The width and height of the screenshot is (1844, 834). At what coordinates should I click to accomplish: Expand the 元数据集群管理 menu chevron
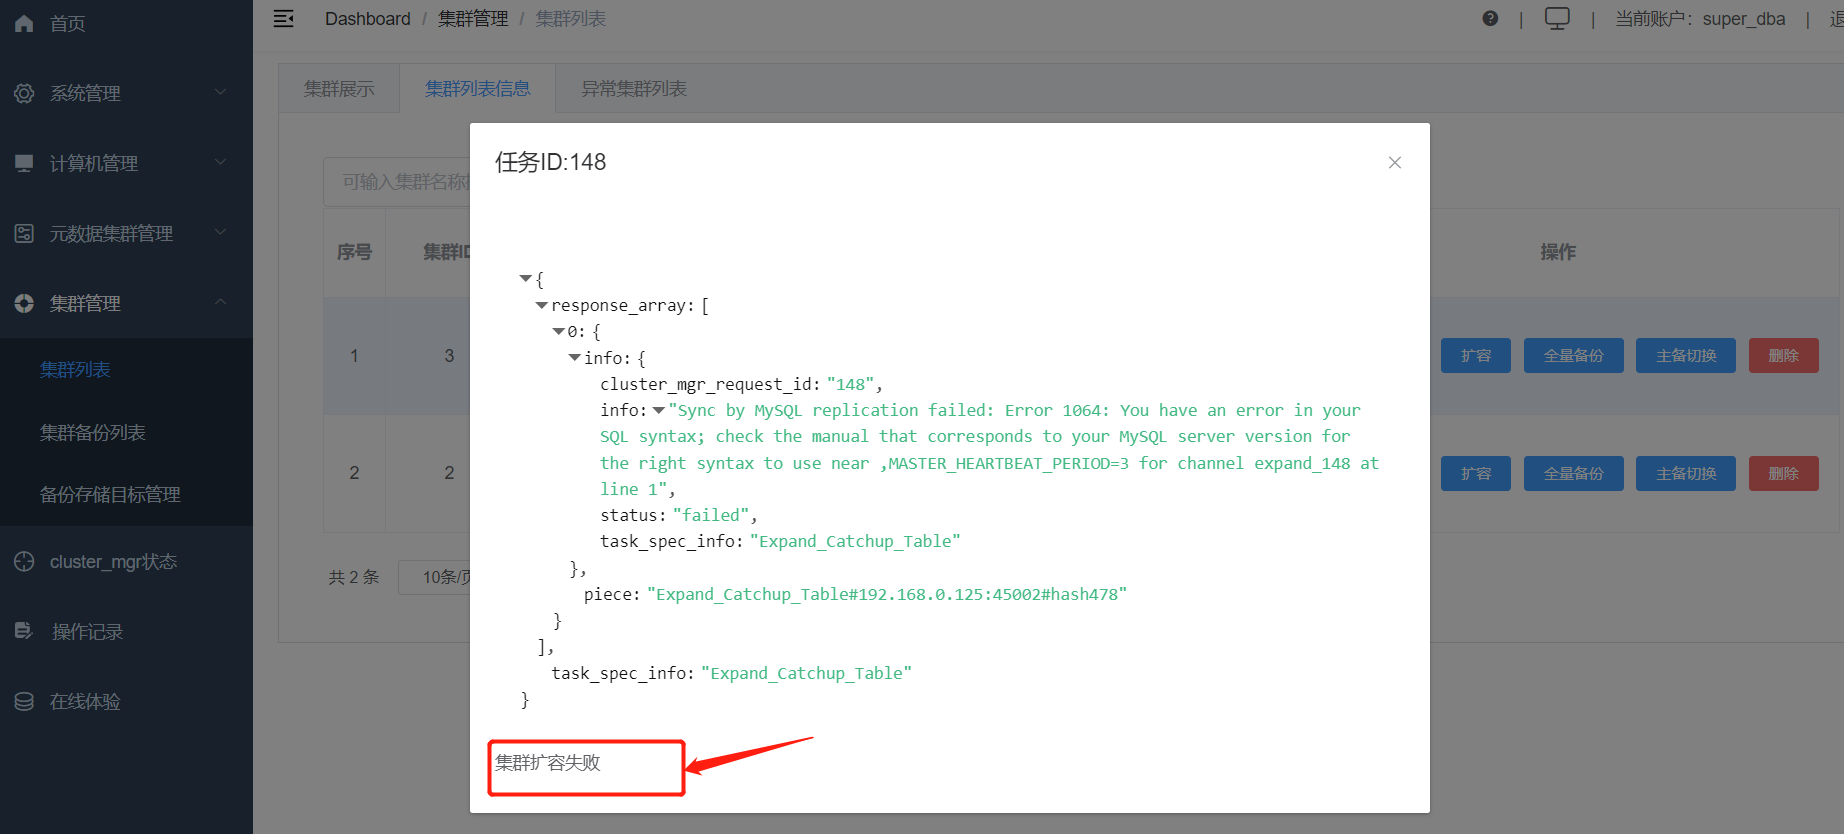click(x=221, y=232)
